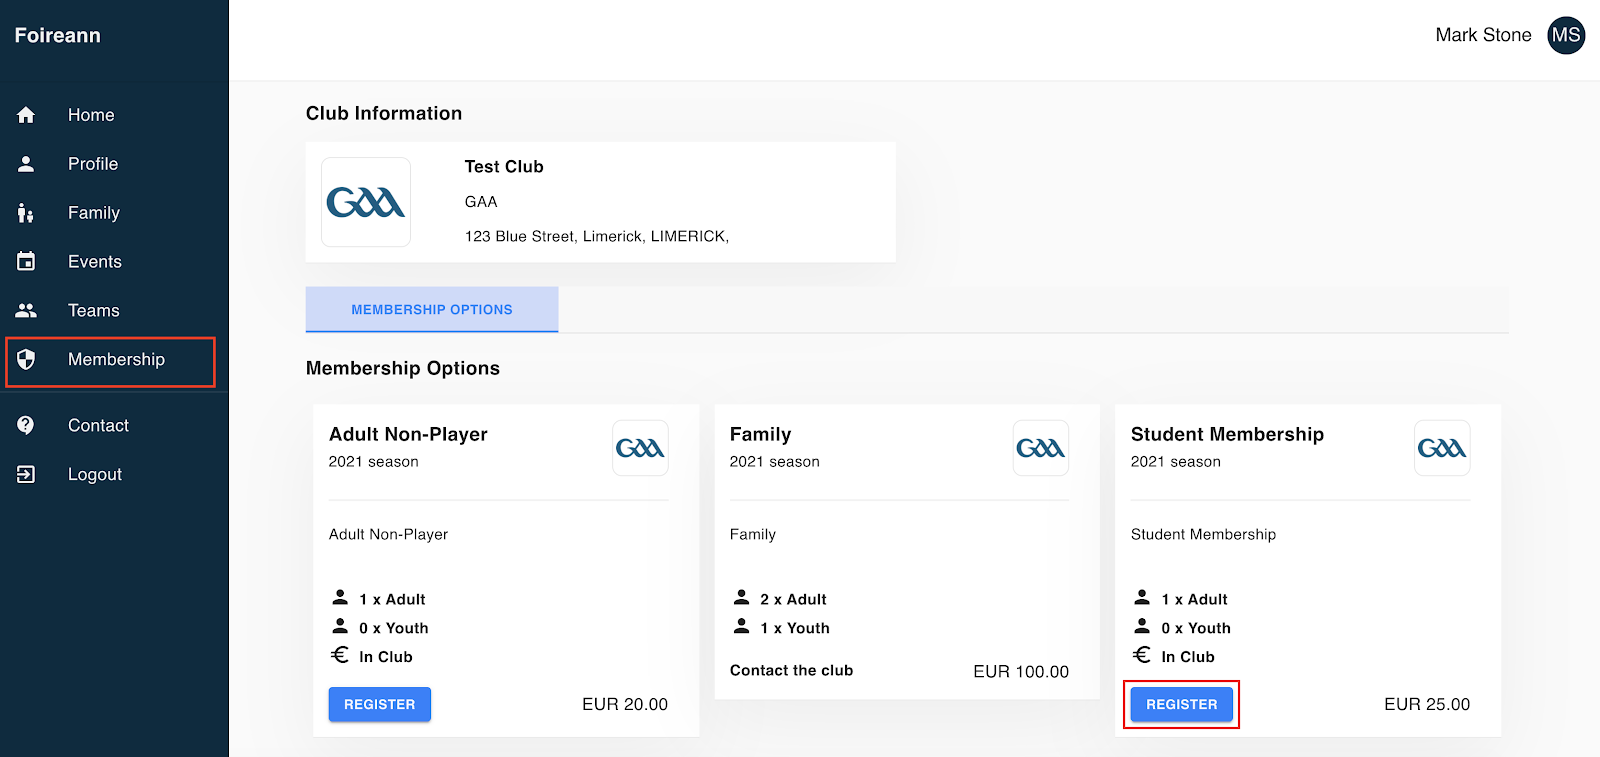
Task: Register for Student Membership
Action: click(1182, 704)
